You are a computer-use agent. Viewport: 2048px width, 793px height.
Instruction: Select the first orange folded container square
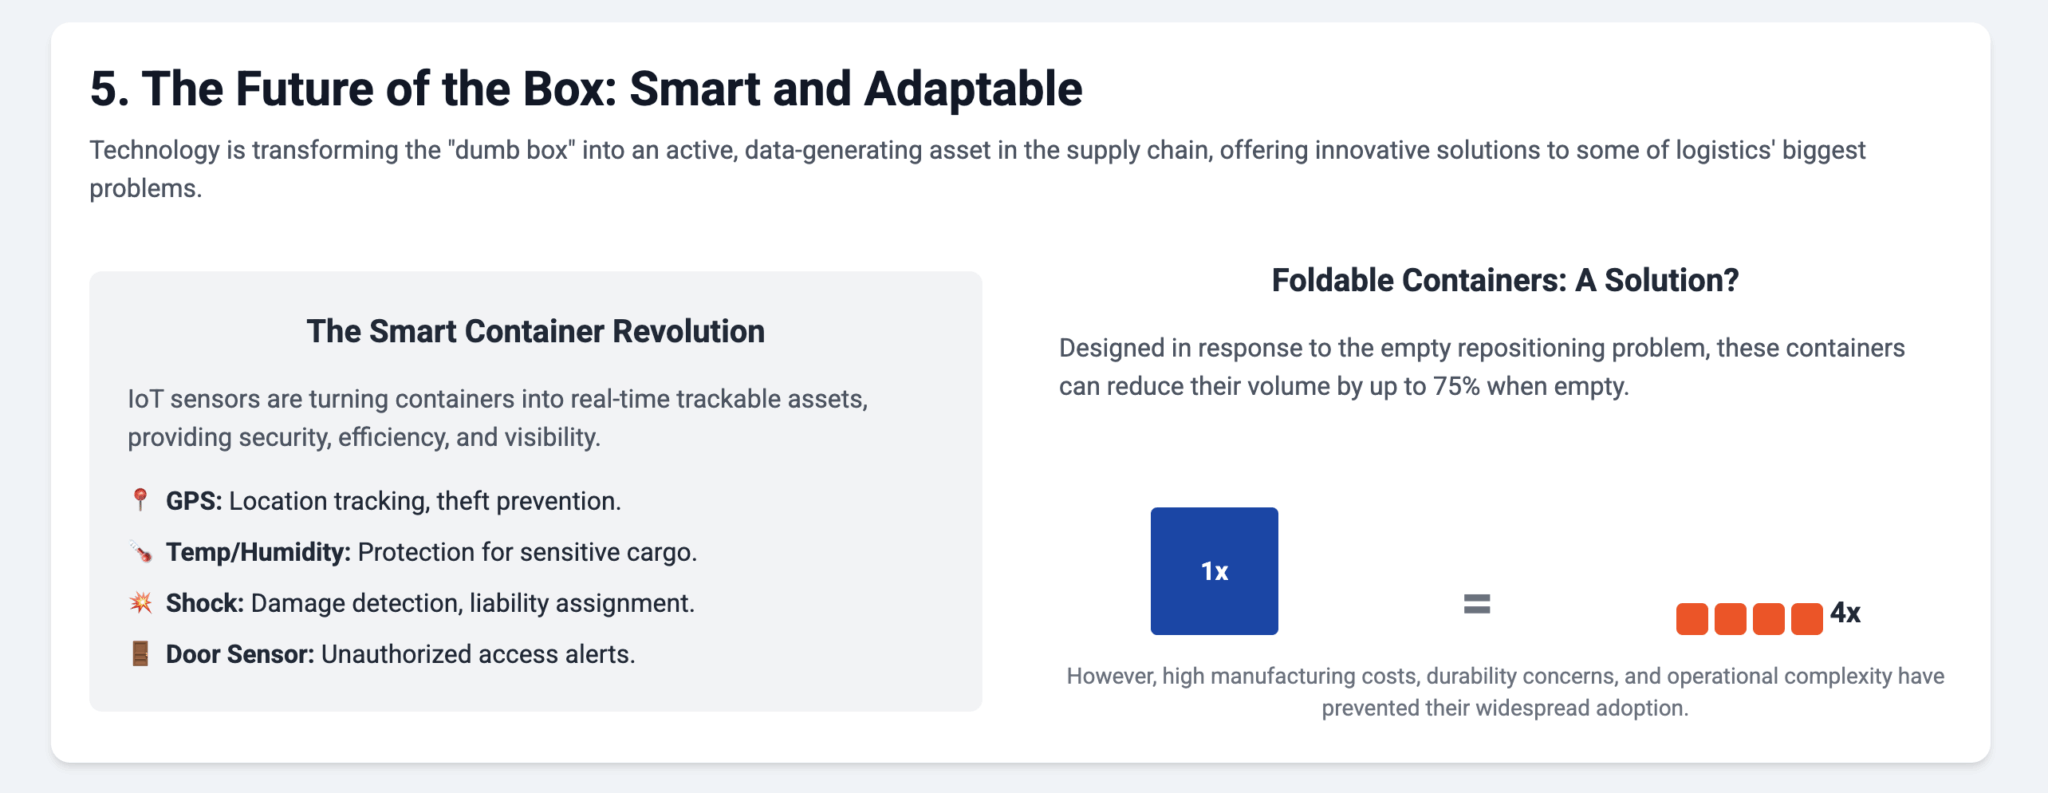1692,619
